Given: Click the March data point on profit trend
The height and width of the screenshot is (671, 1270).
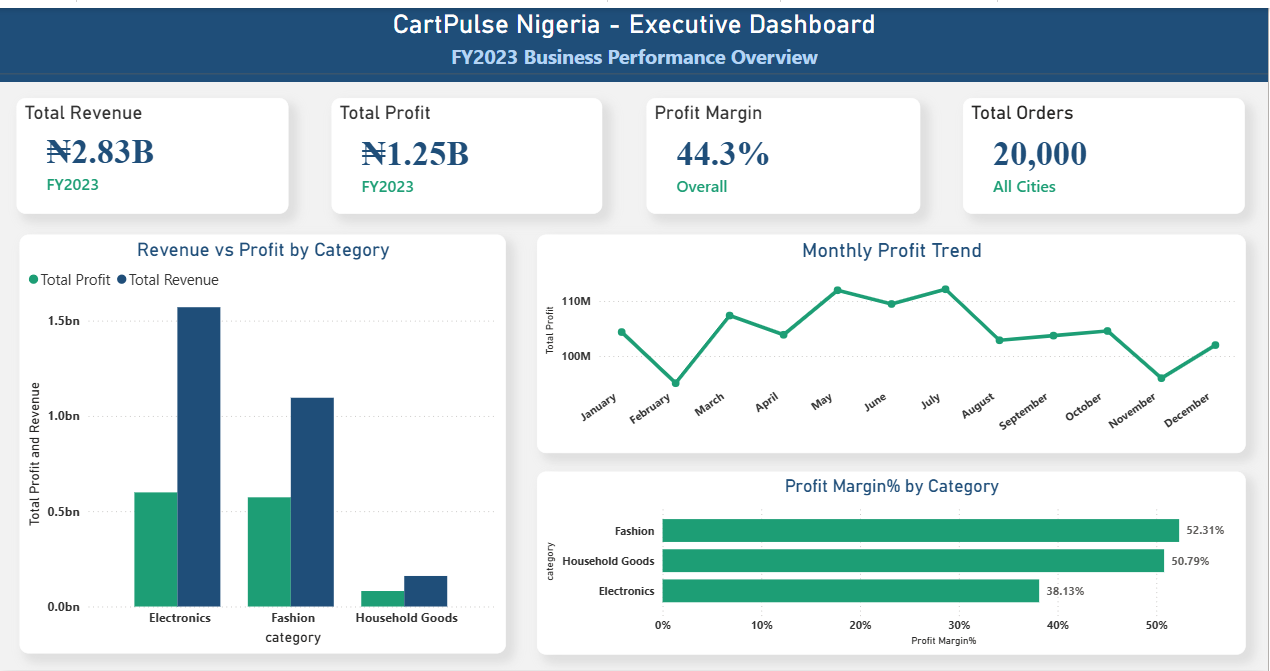Looking at the screenshot, I should (729, 315).
